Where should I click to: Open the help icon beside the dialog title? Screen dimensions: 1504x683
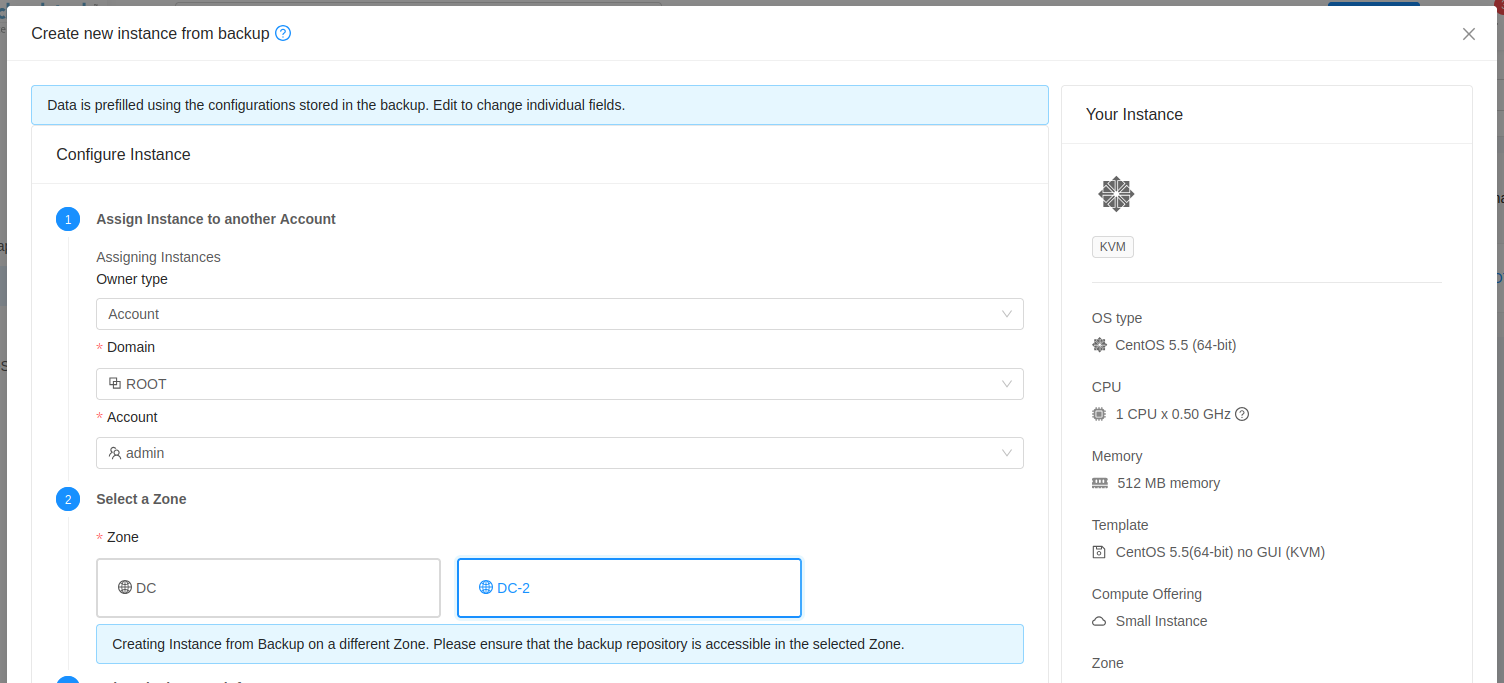point(282,33)
